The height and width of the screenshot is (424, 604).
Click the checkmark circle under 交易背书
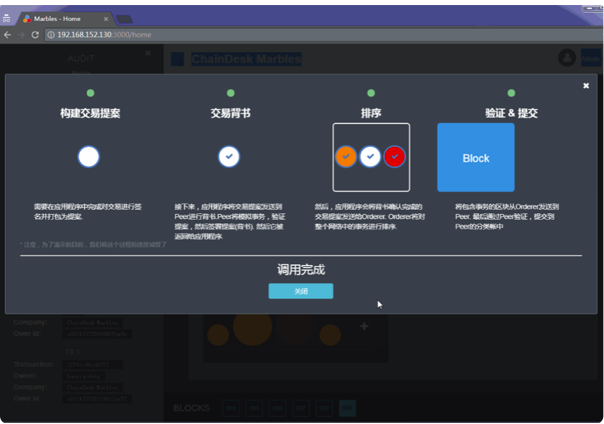[x=229, y=156]
